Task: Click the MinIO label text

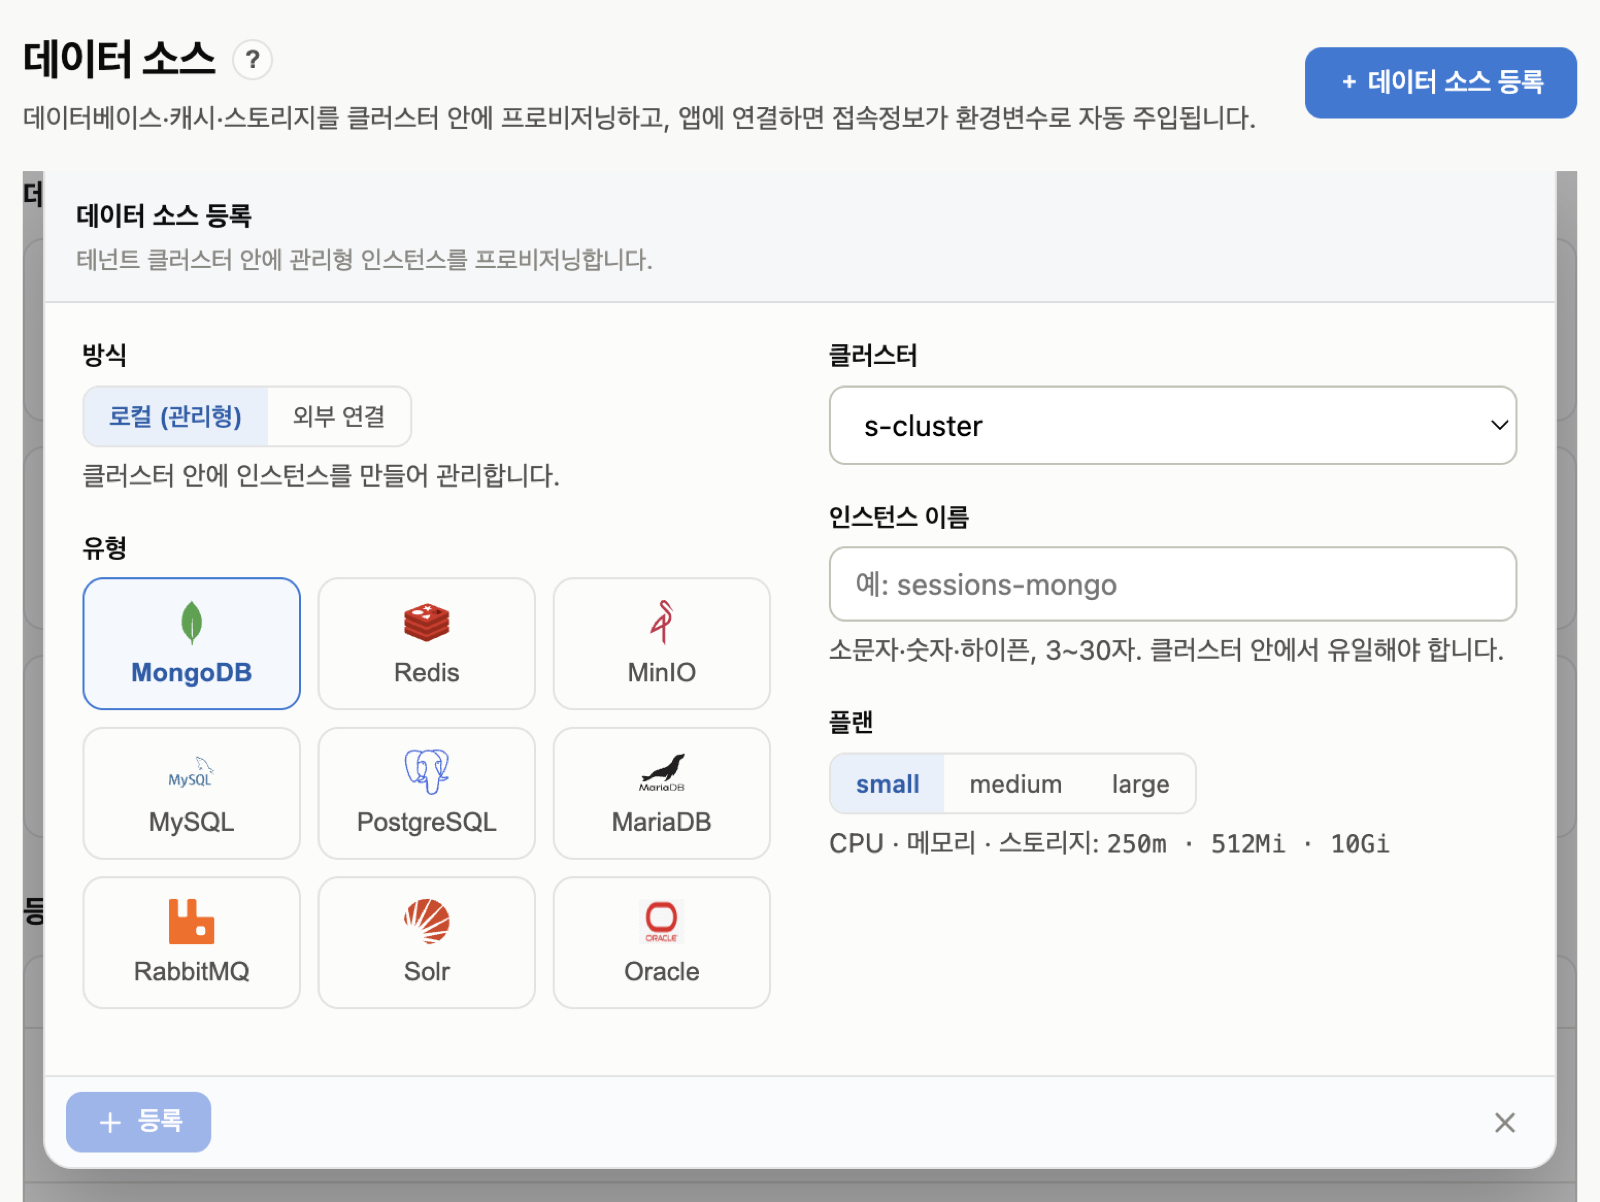Action: point(662,673)
